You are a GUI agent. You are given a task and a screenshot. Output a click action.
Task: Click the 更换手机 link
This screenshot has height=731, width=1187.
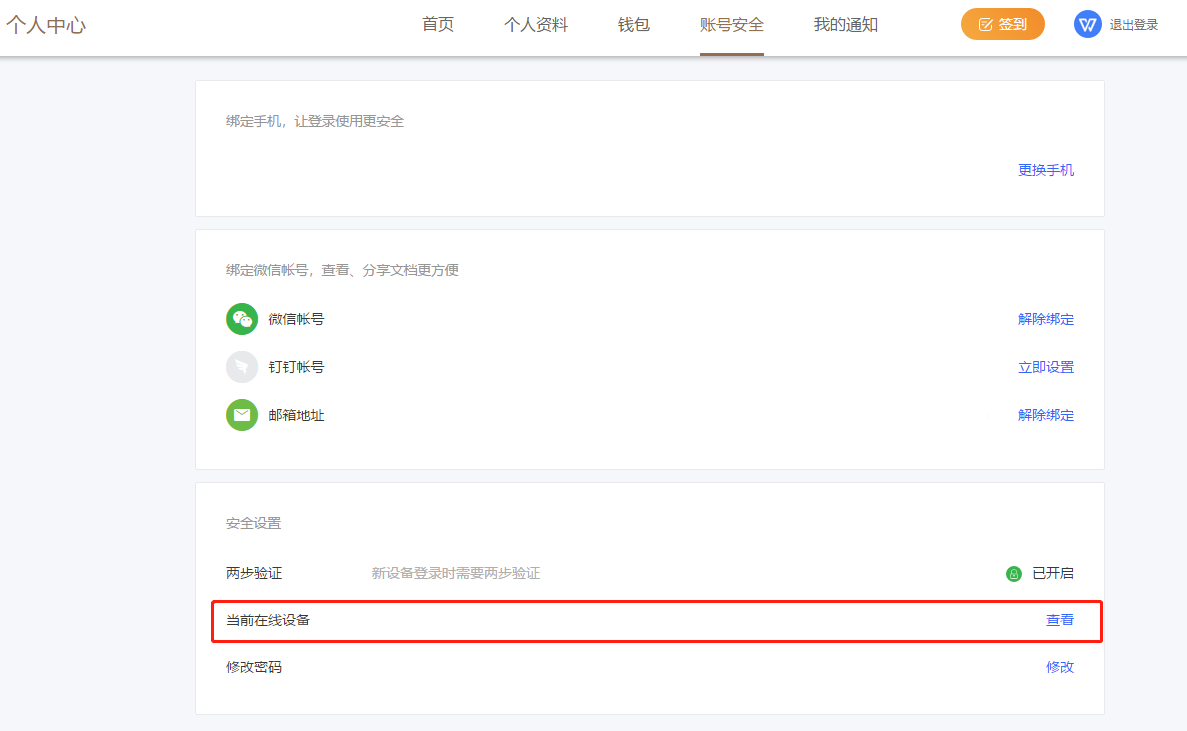1046,170
